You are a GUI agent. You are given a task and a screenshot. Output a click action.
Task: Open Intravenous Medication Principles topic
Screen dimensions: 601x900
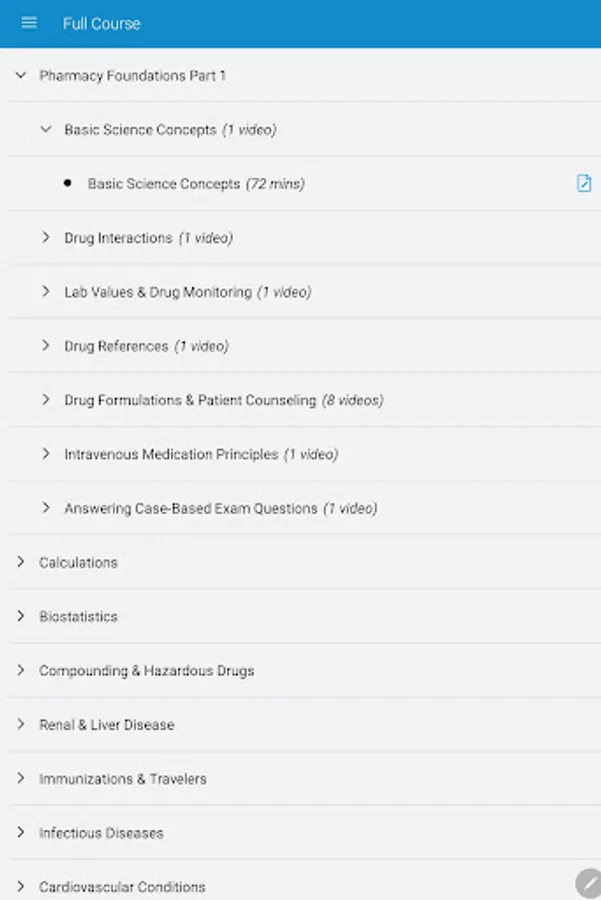point(200,454)
